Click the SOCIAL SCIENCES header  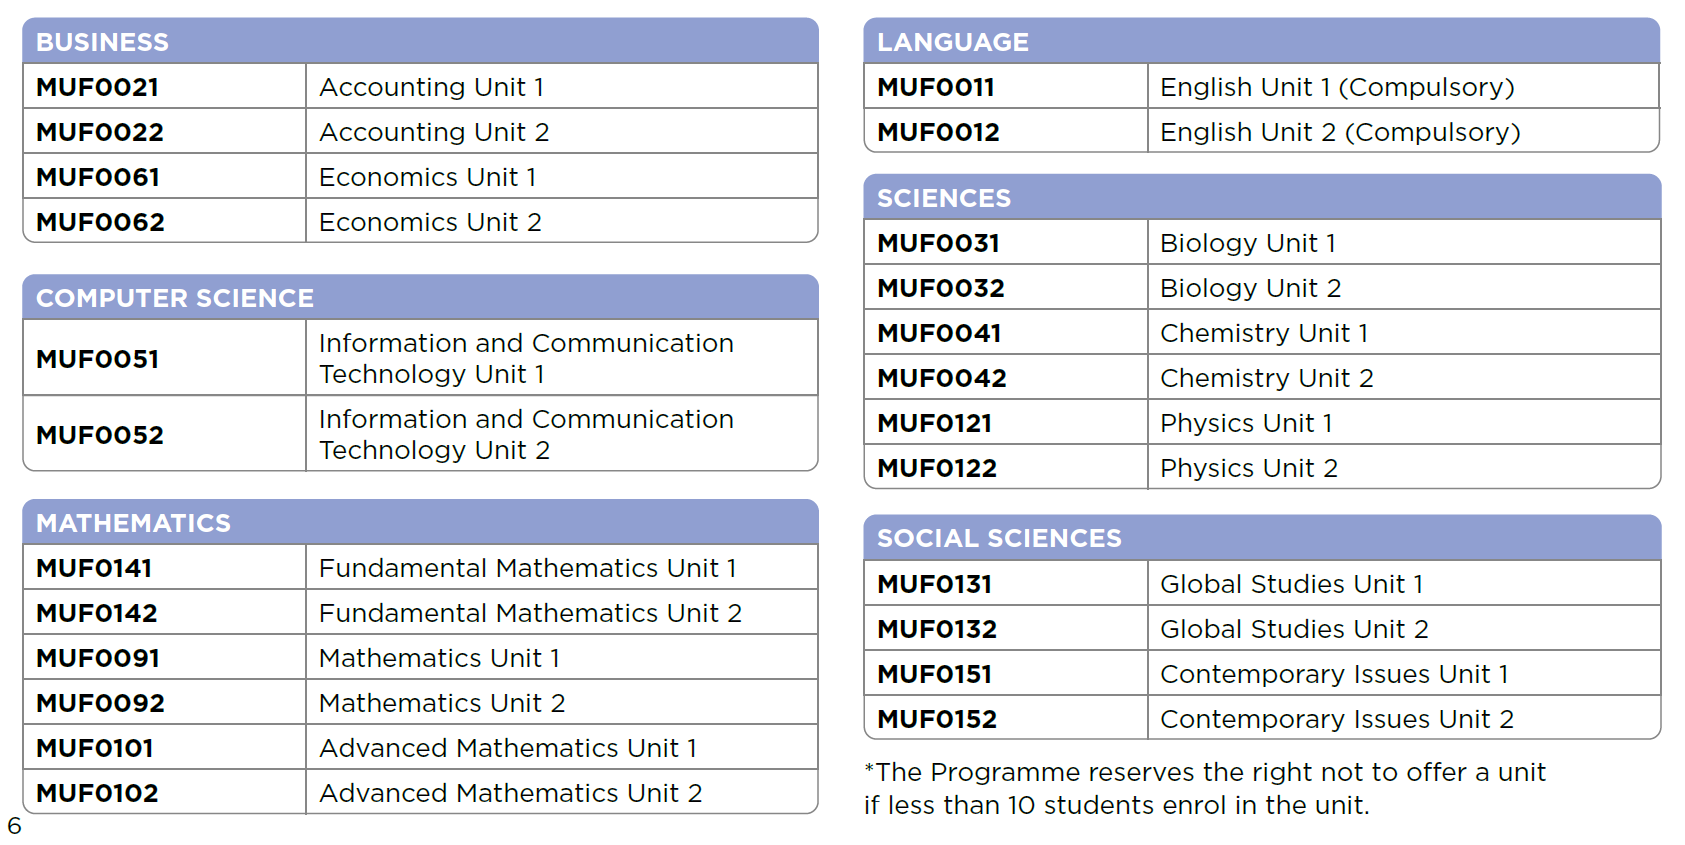click(998, 538)
